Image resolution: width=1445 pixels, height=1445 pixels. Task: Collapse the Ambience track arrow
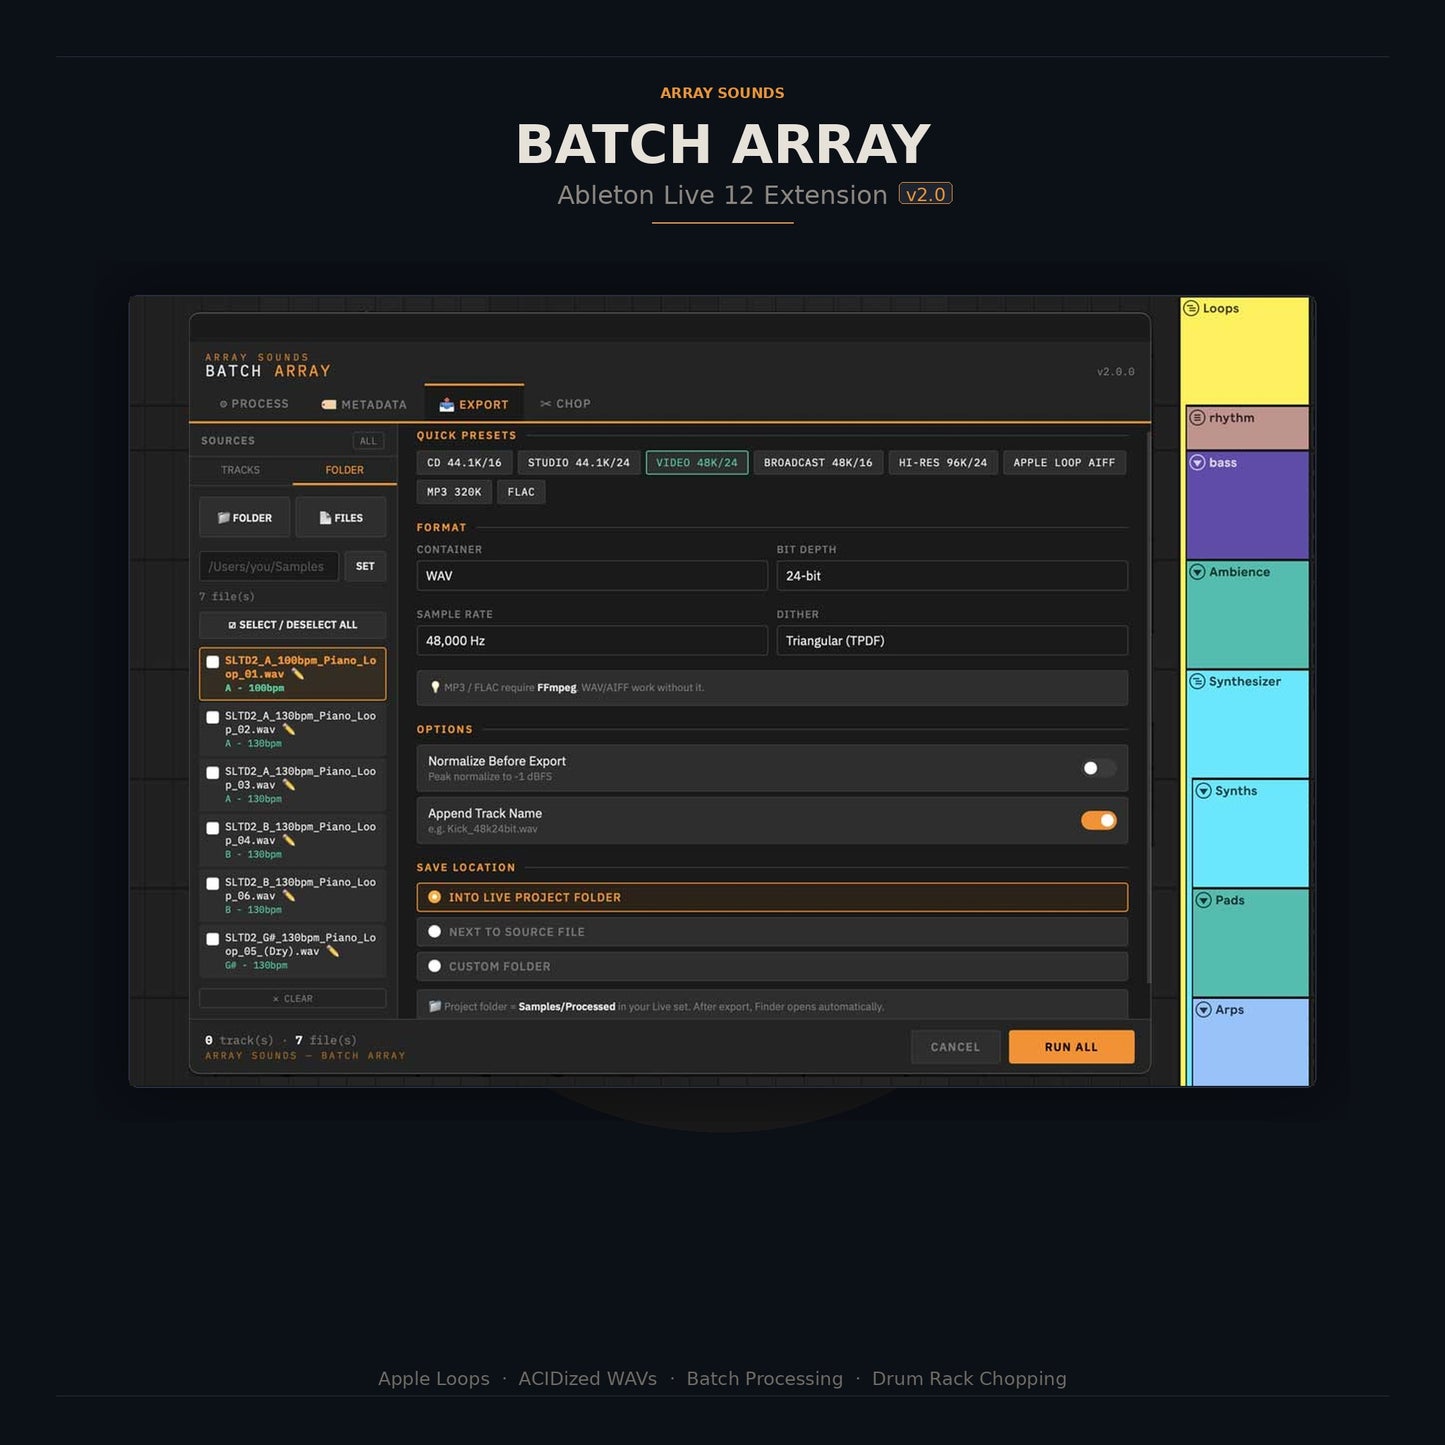[1197, 572]
